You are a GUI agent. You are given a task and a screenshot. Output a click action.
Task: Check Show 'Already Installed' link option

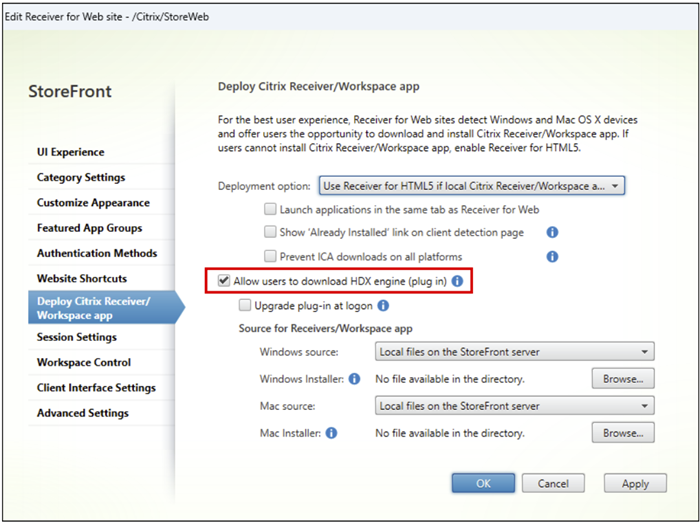270,232
